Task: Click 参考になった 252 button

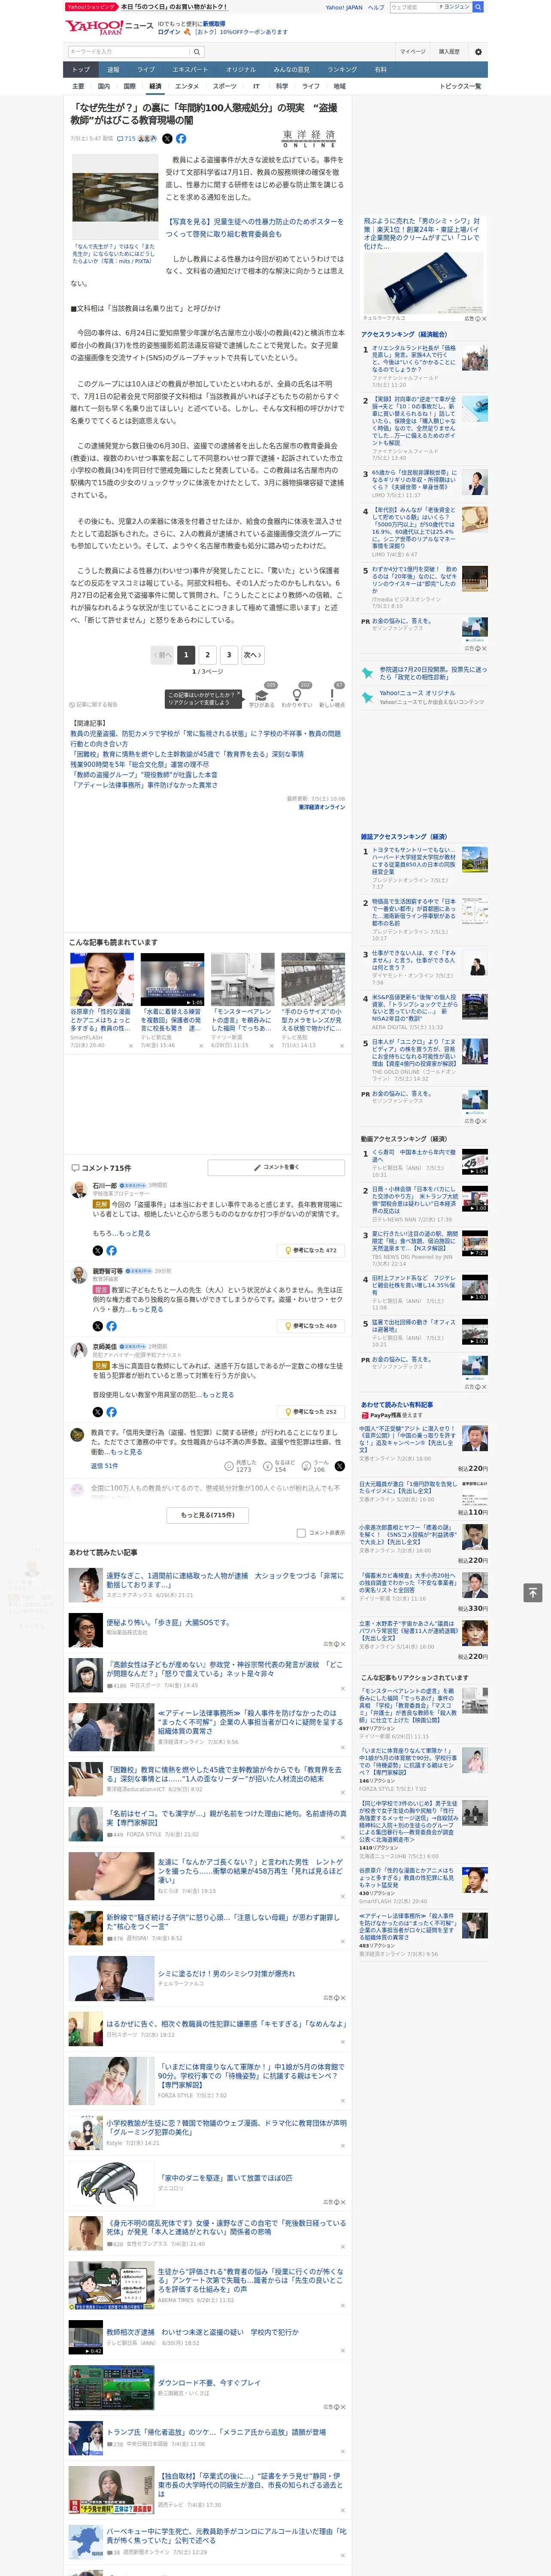Action: coord(311,1412)
